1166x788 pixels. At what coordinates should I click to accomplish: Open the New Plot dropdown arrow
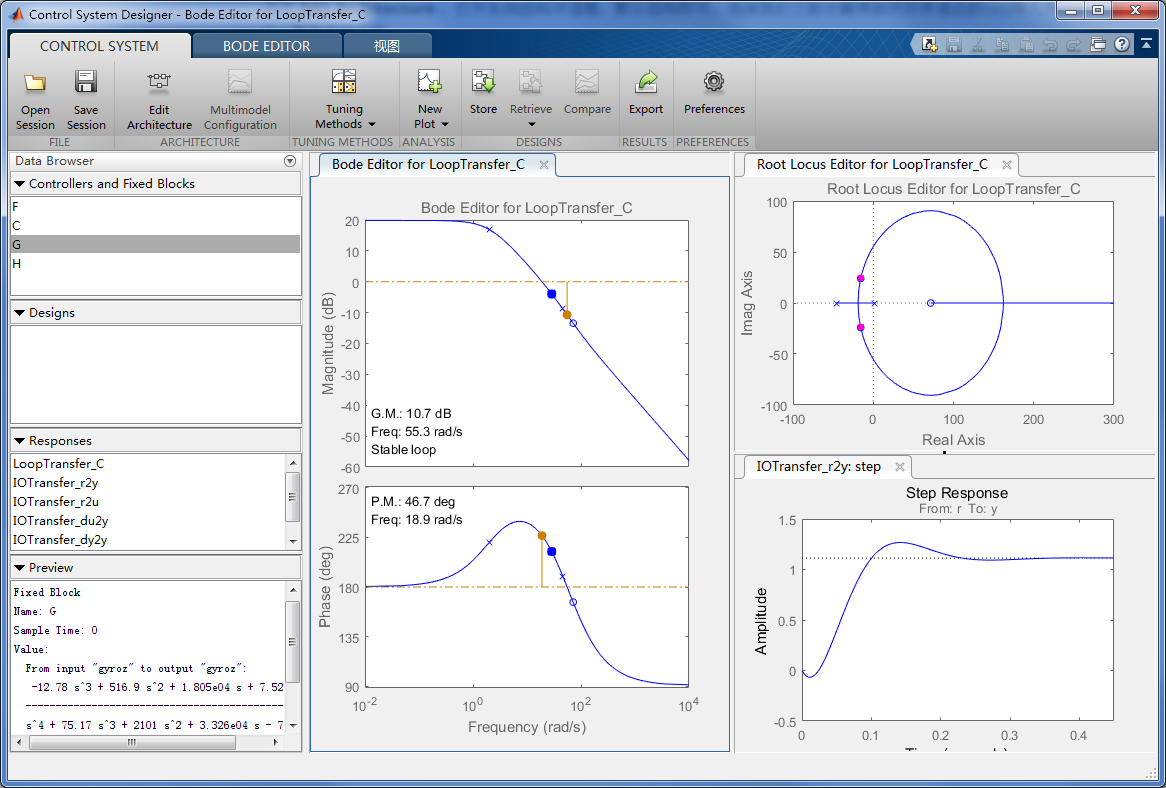point(445,125)
